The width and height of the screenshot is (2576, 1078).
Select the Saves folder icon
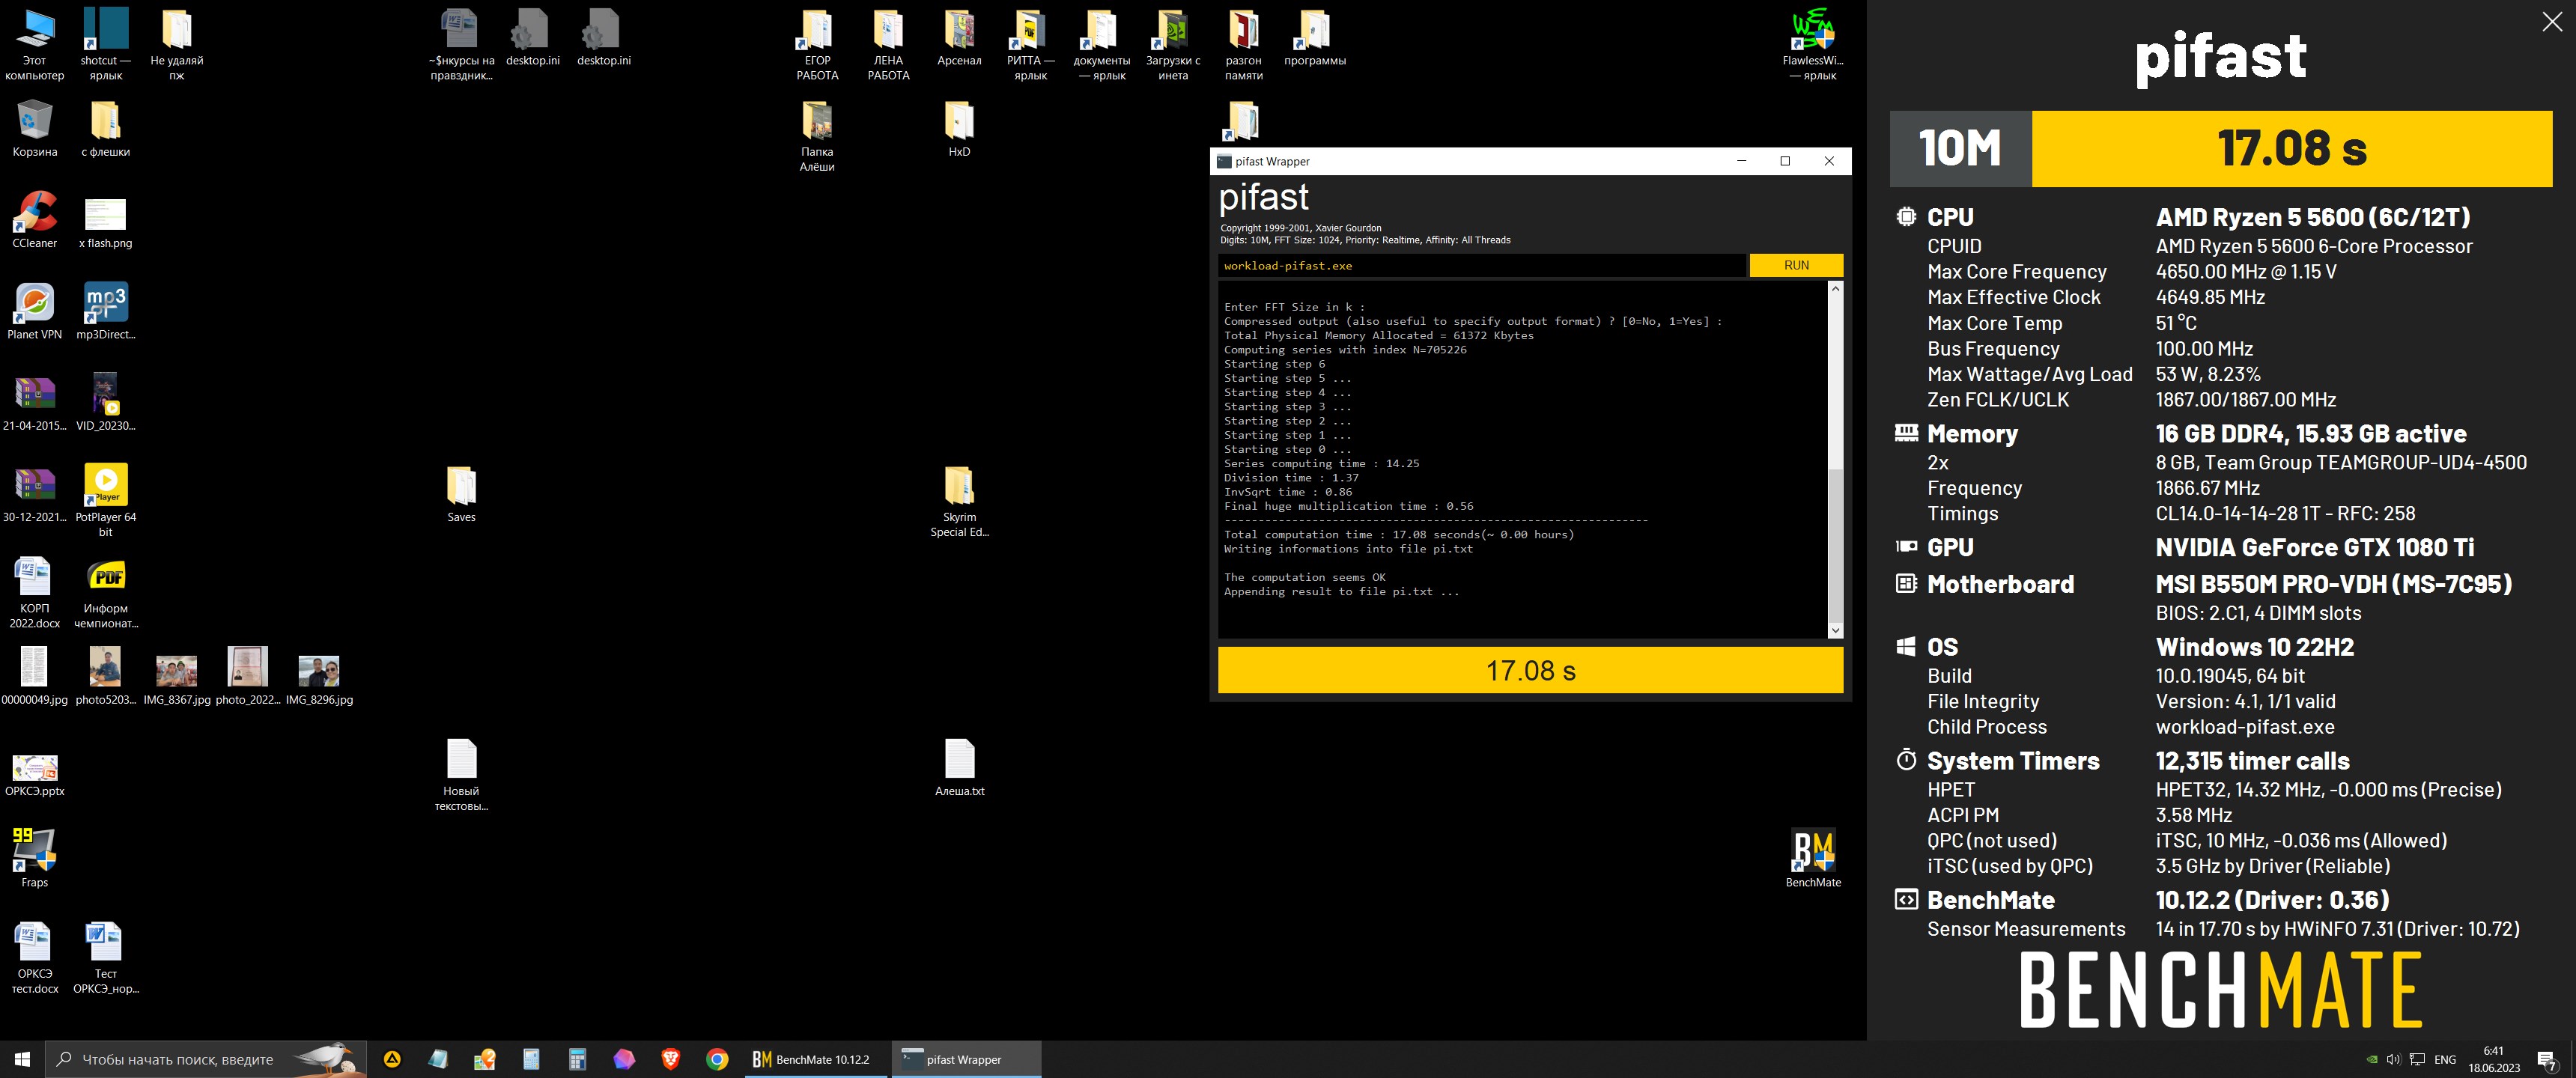[x=461, y=494]
